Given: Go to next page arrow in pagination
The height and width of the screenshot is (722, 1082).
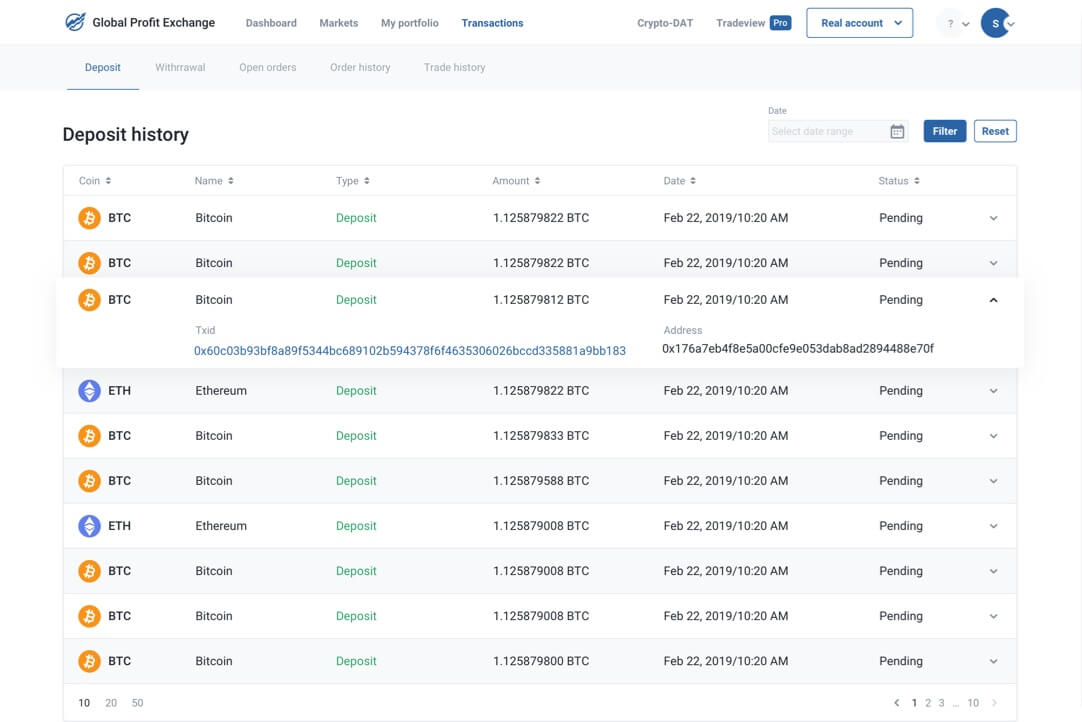Looking at the screenshot, I should point(994,703).
